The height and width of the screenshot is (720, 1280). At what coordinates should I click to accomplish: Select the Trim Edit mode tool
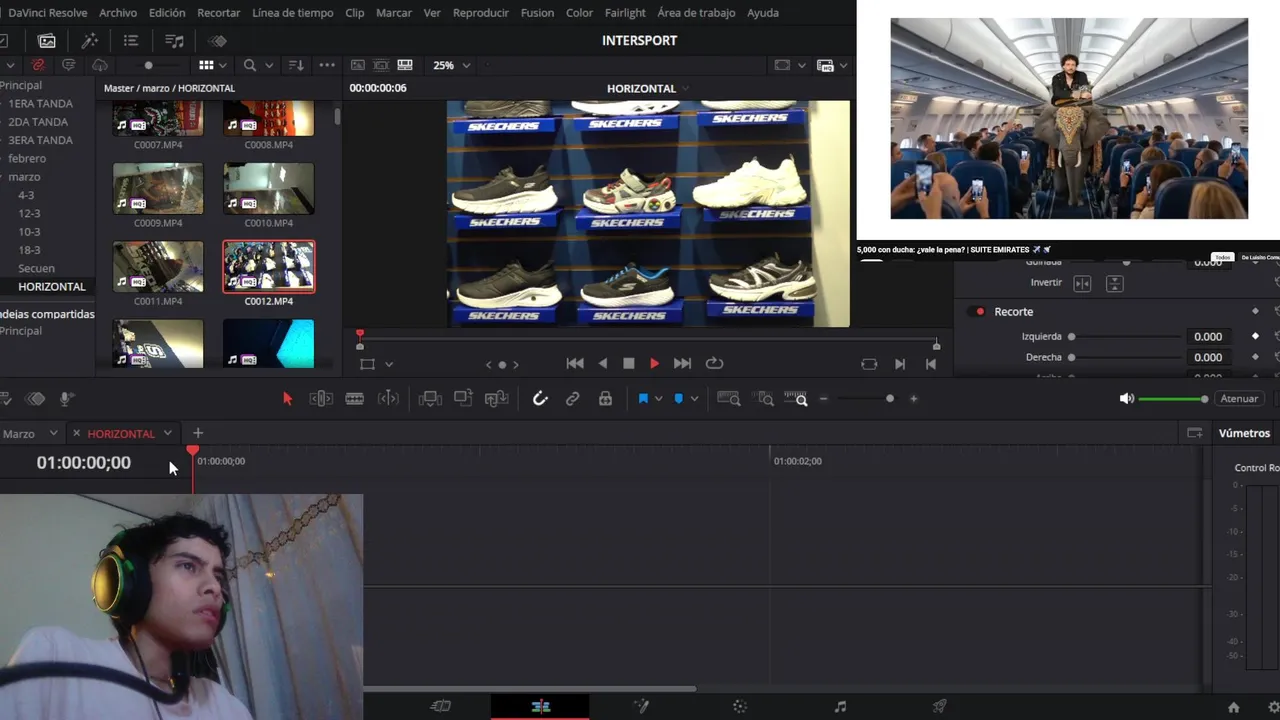point(321,398)
